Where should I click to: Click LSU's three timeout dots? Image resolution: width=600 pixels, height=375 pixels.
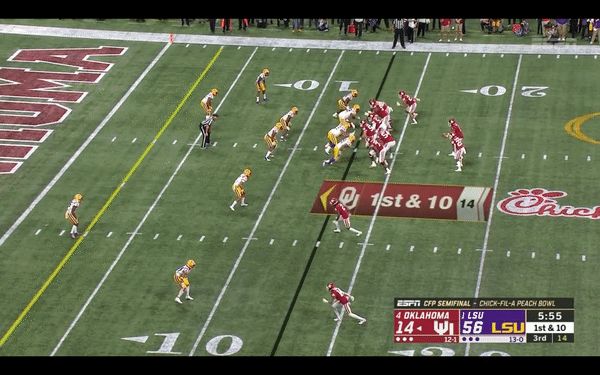pyautogui.click(x=471, y=339)
